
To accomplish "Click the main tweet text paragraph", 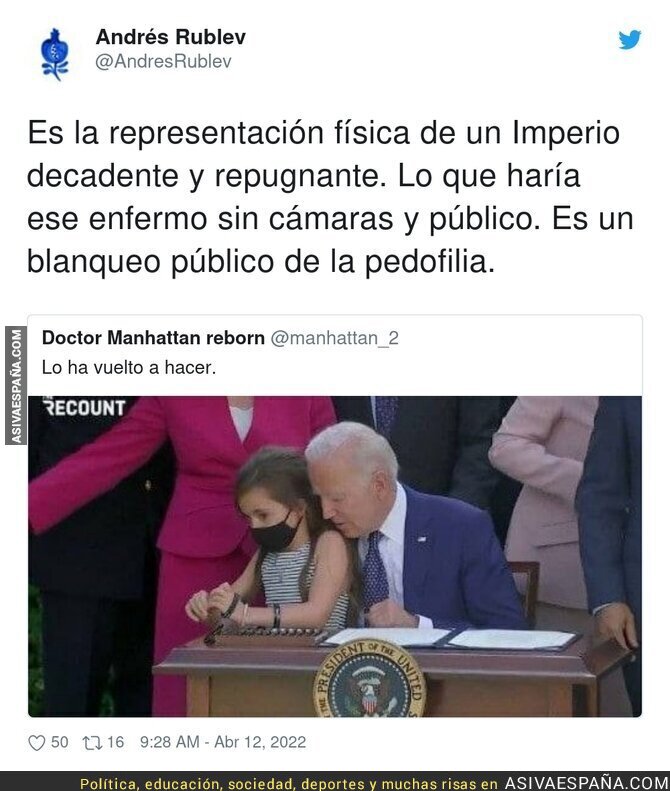I will pyautogui.click(x=330, y=197).
